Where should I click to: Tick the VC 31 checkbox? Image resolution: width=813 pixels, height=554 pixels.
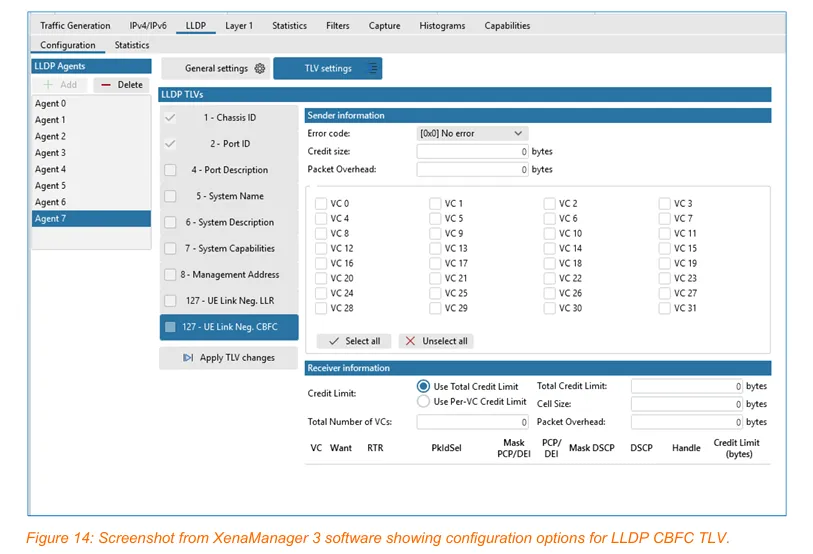tap(664, 308)
